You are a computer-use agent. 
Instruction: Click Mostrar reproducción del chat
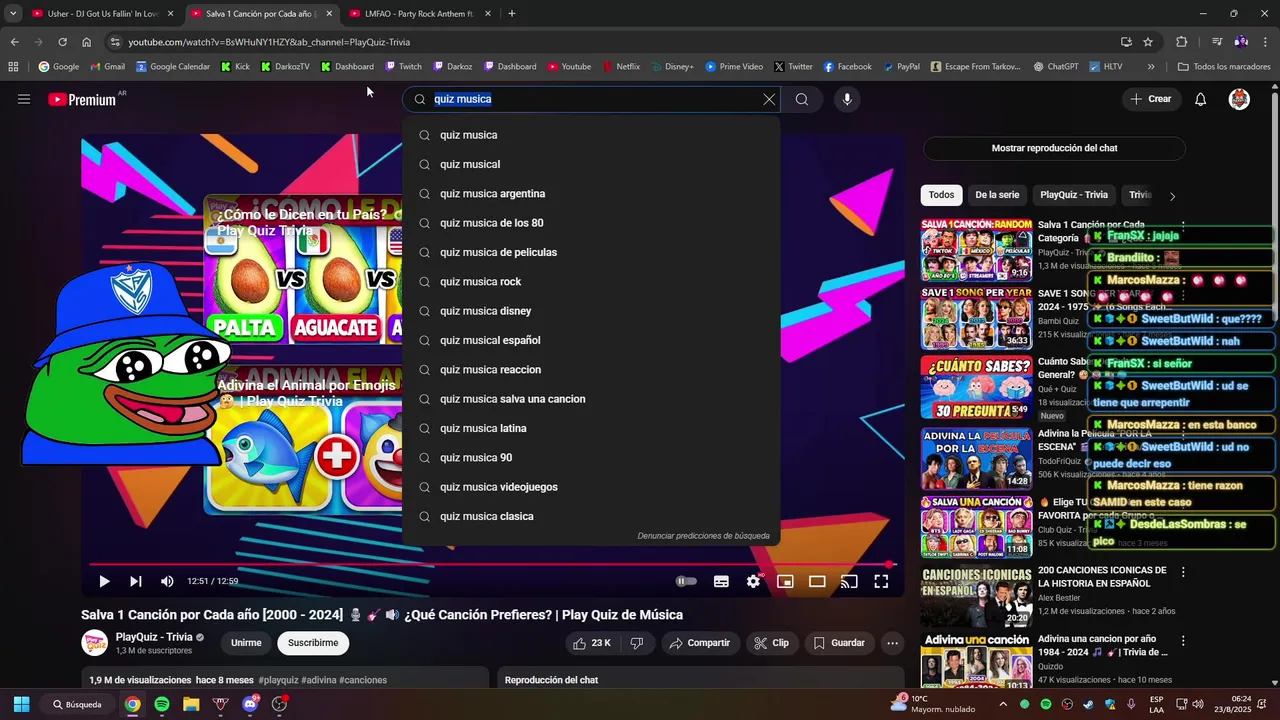[x=1054, y=148]
